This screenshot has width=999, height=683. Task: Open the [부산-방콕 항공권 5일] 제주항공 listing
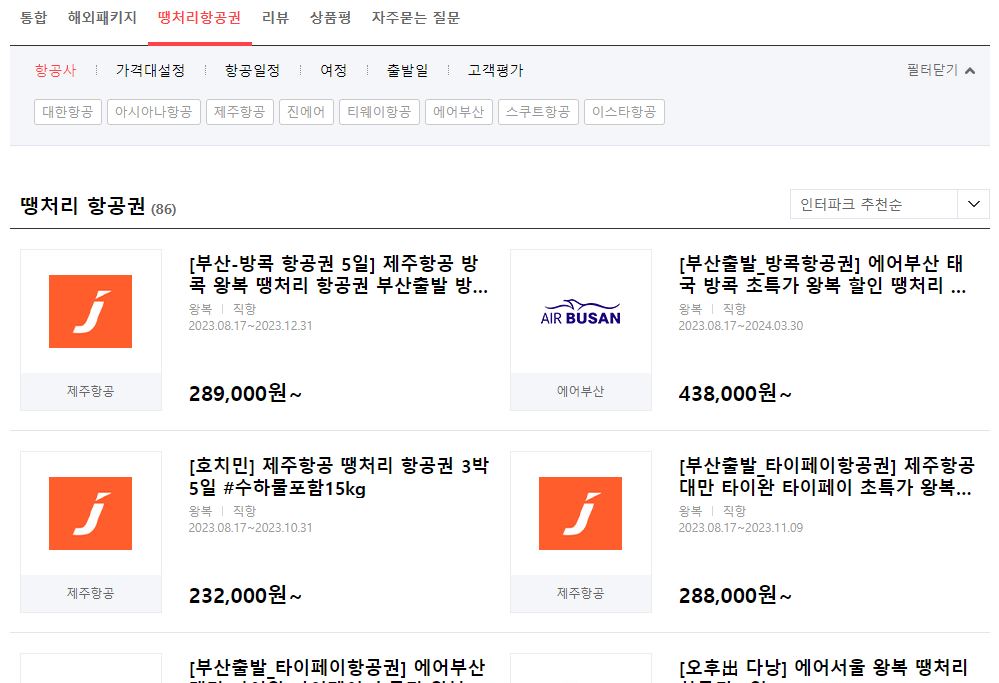[x=339, y=274]
